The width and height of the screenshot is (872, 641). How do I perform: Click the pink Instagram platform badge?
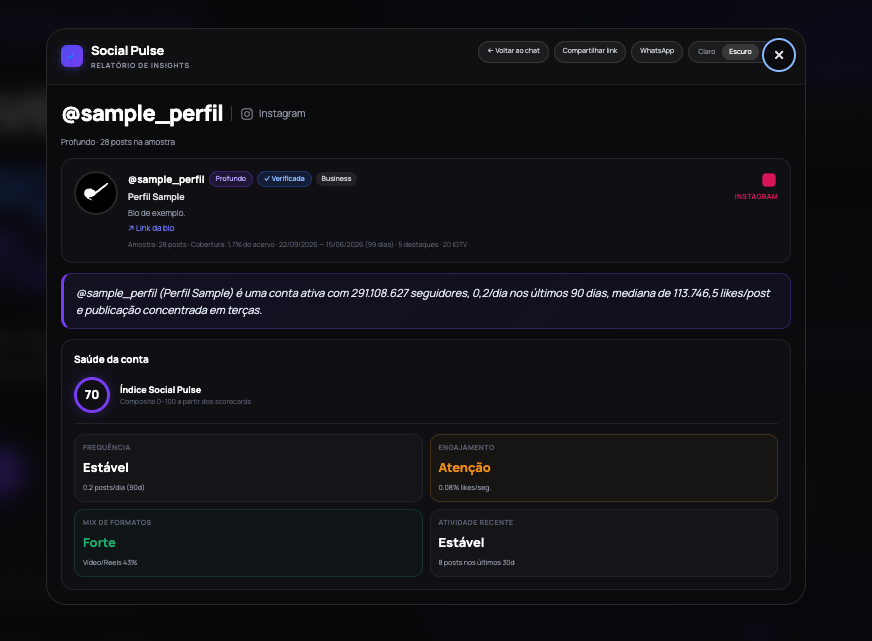(x=769, y=180)
